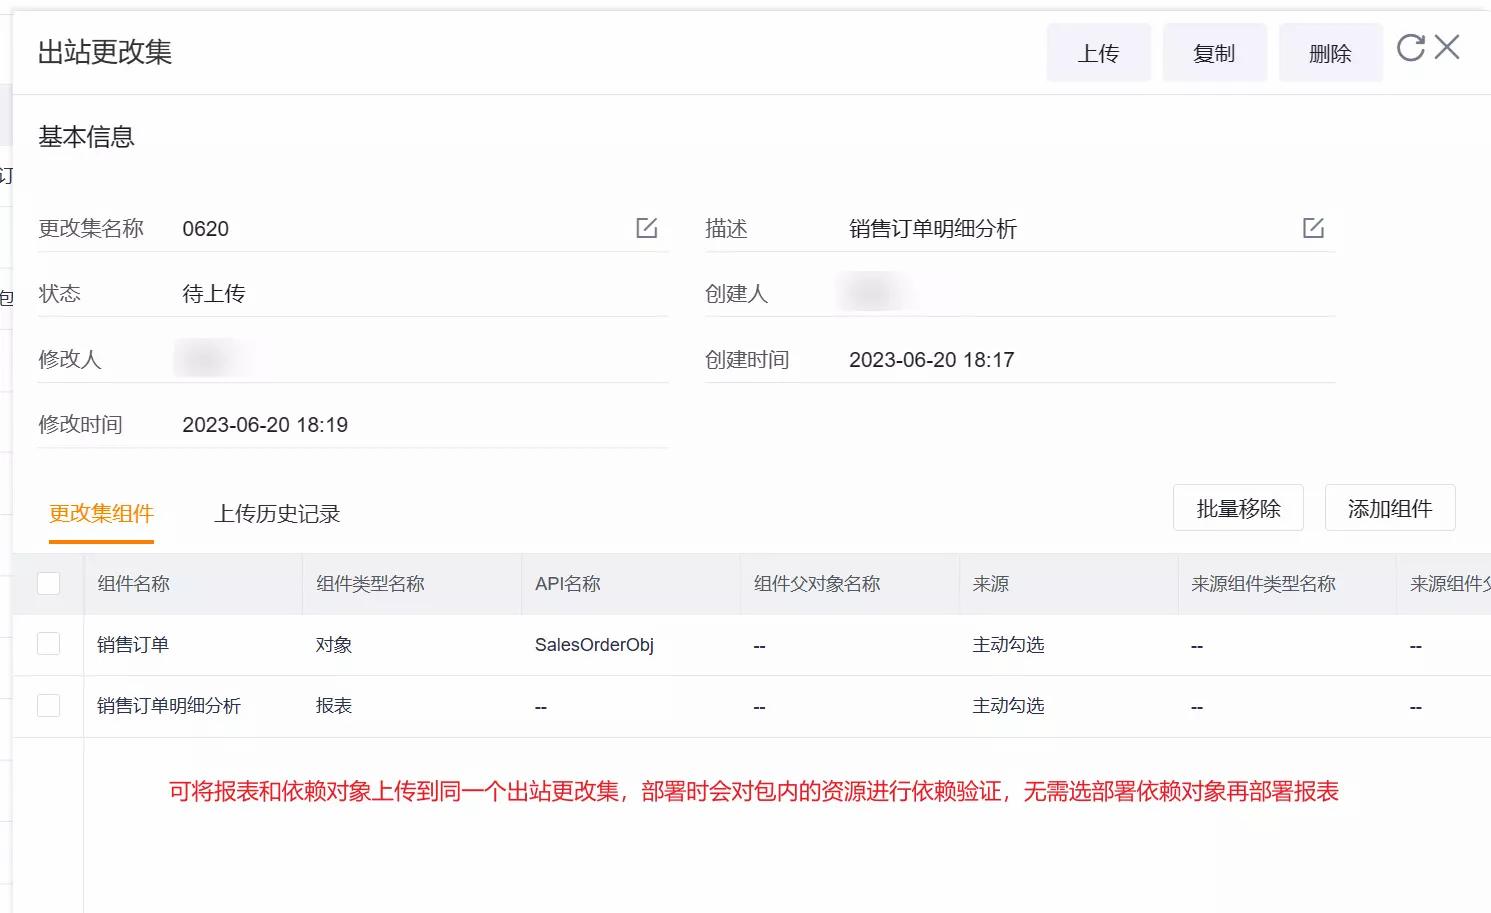
Task: Click the 状态 value 待上传
Action: 213,294
